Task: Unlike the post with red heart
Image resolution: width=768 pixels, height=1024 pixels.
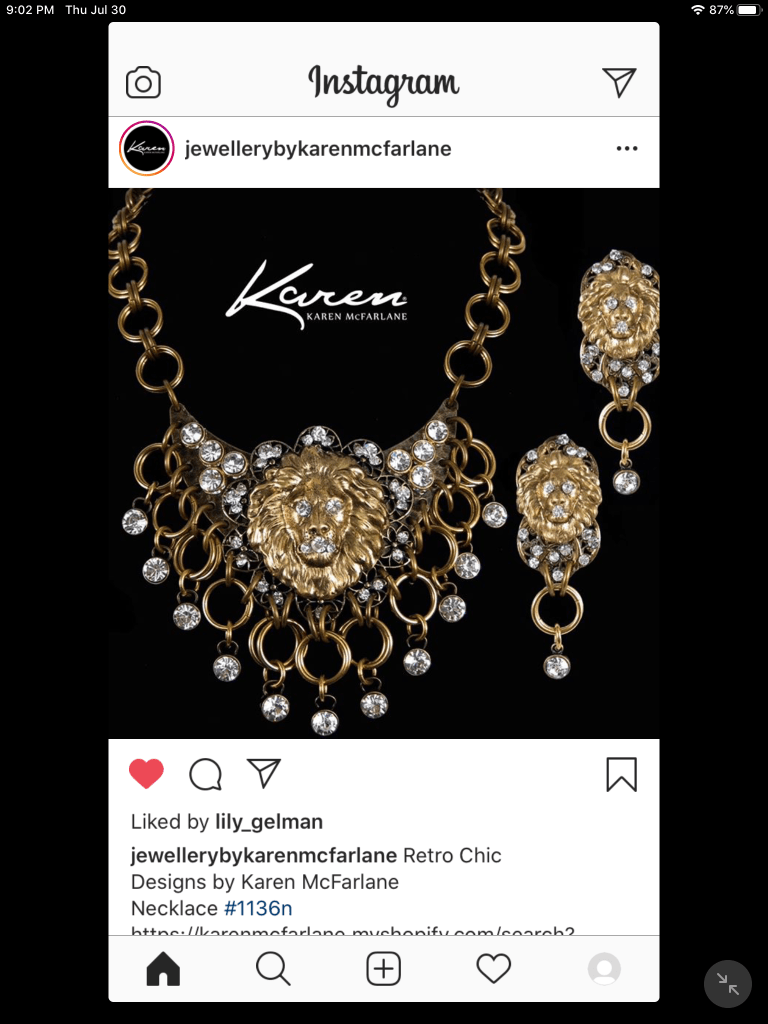Action: pyautogui.click(x=146, y=774)
